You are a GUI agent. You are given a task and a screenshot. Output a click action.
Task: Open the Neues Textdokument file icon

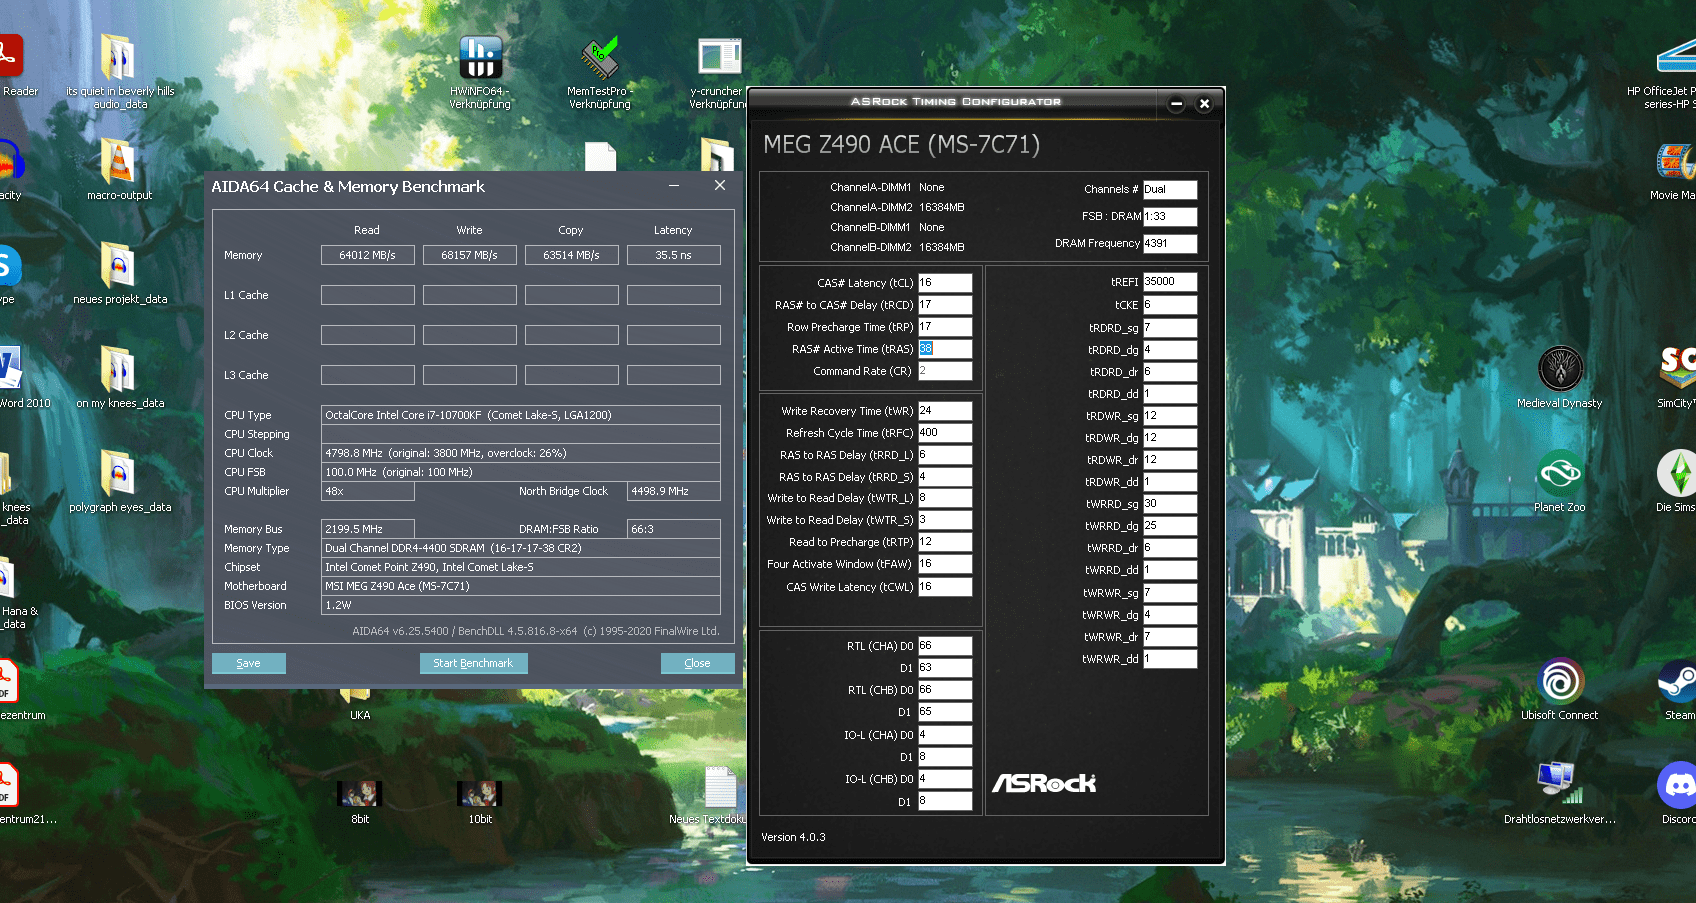(720, 787)
